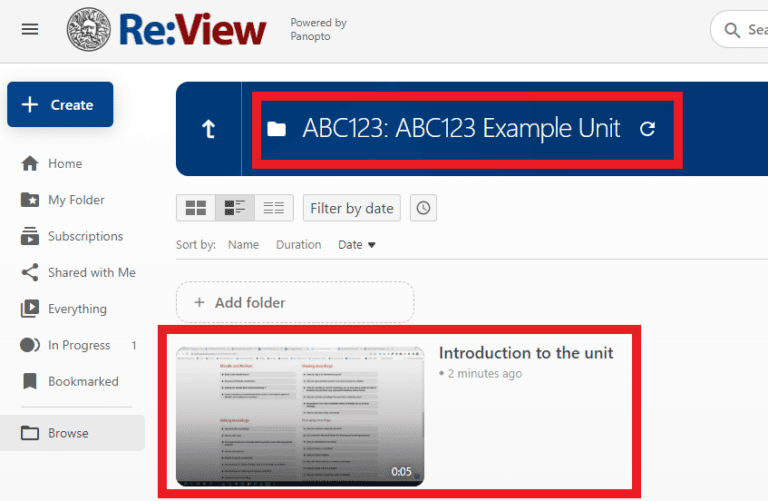Switch to detail view layout
This screenshot has height=501, width=768.
[235, 208]
